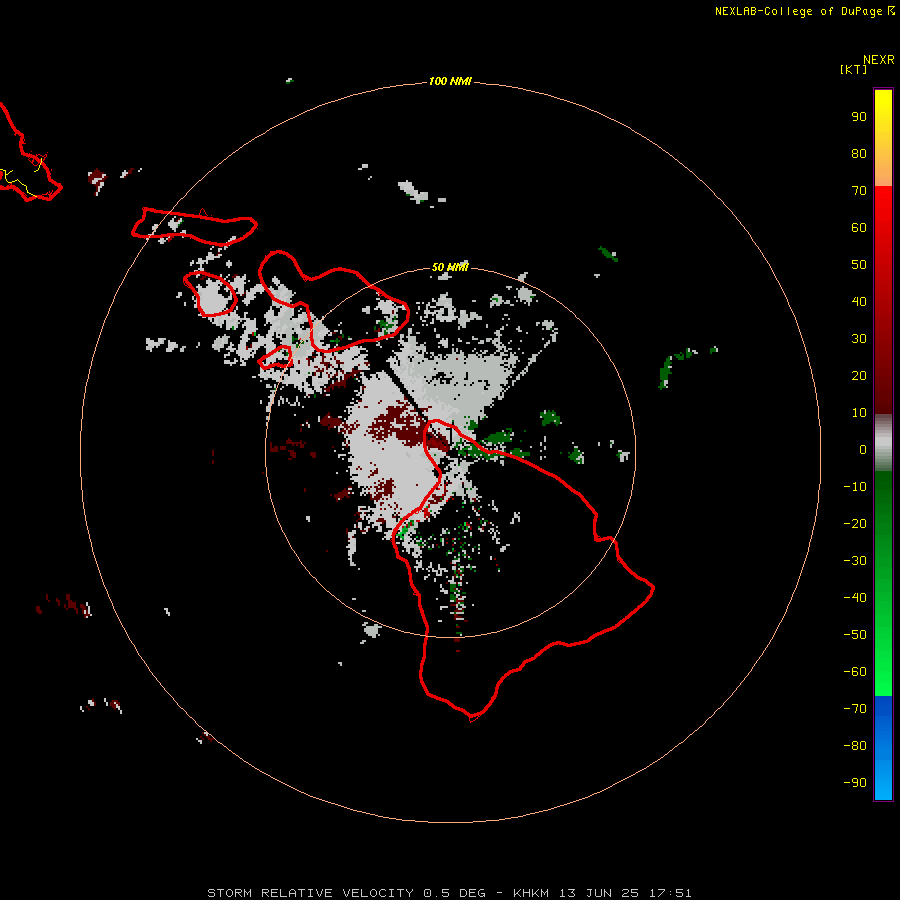900x900 pixels.
Task: Click the -90 knot scale label
Action: coord(855,783)
